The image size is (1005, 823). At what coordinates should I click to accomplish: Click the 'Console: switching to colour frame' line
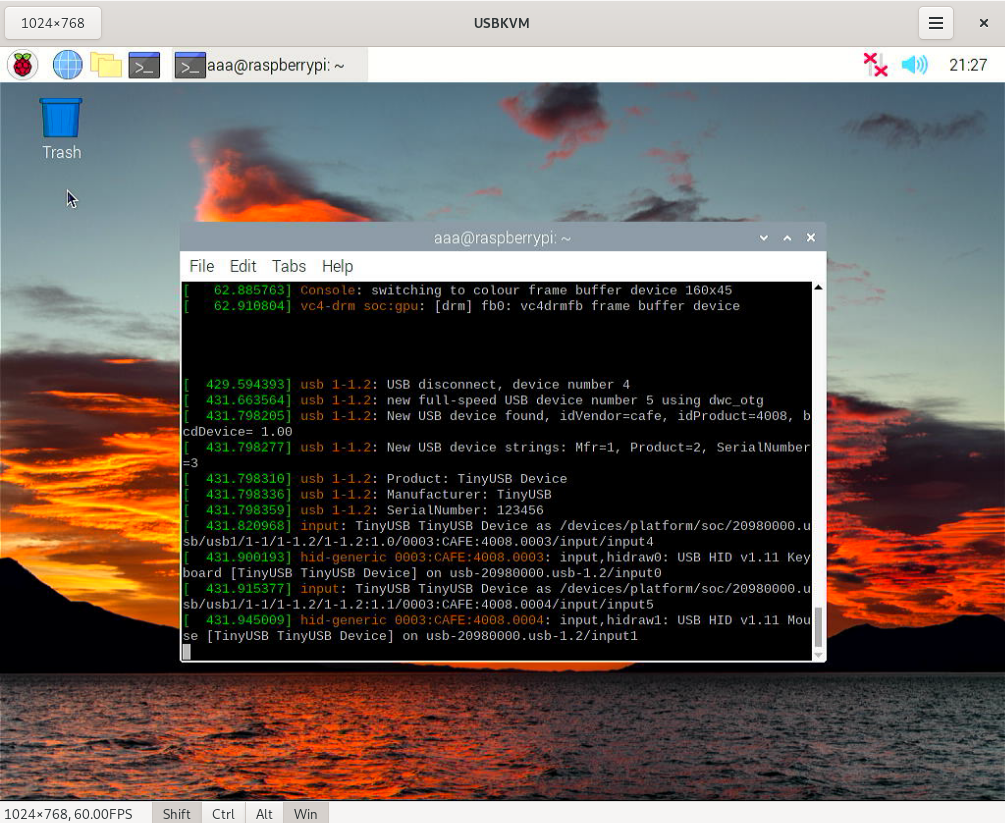(458, 290)
